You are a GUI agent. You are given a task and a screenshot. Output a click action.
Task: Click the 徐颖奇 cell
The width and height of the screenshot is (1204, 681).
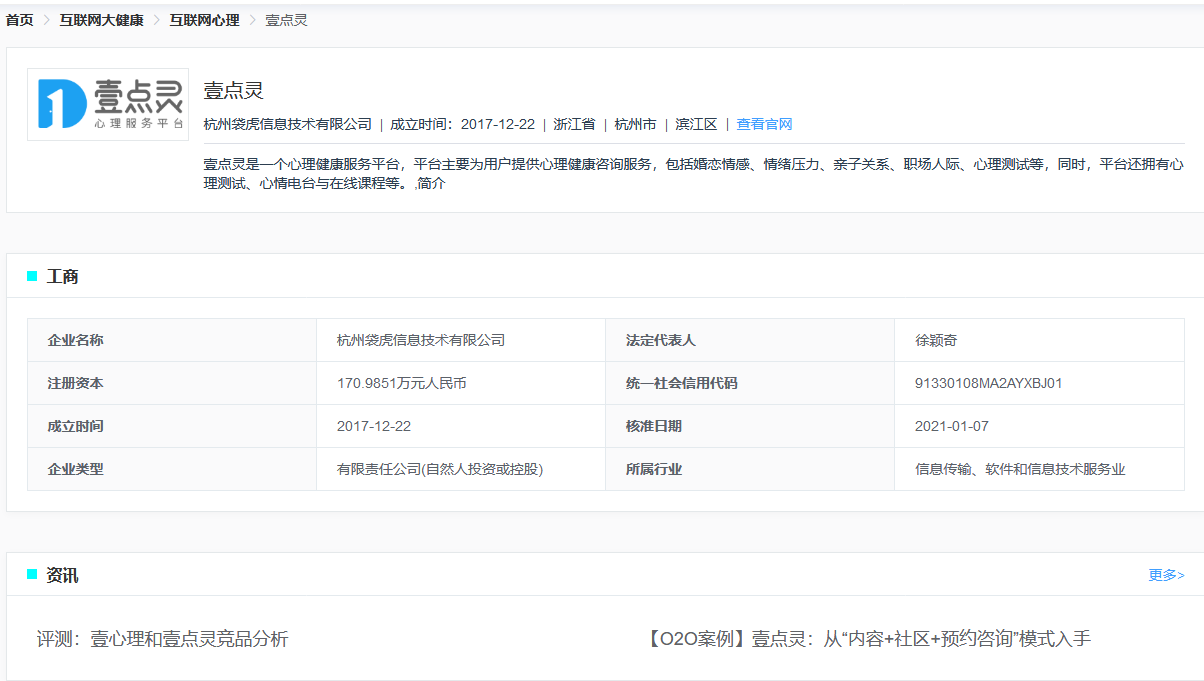[1039, 340]
